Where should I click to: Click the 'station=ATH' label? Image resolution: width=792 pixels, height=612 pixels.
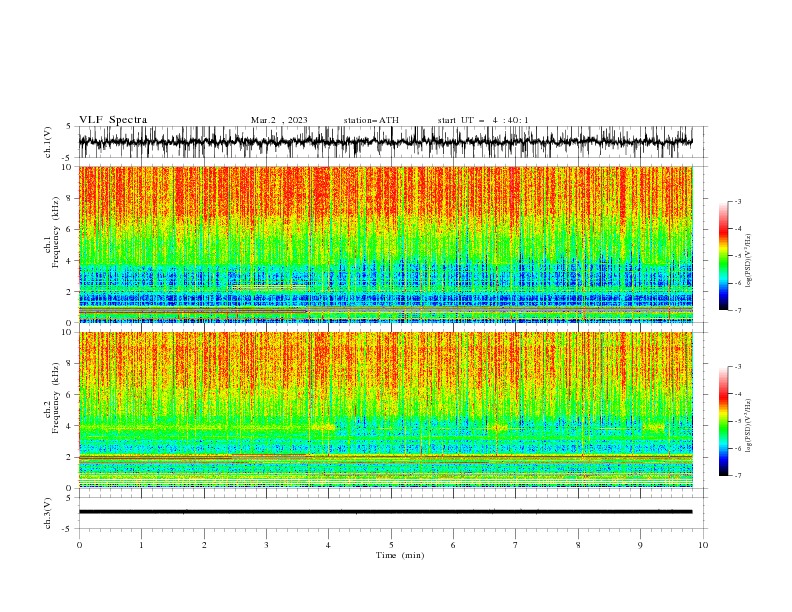tap(371, 120)
